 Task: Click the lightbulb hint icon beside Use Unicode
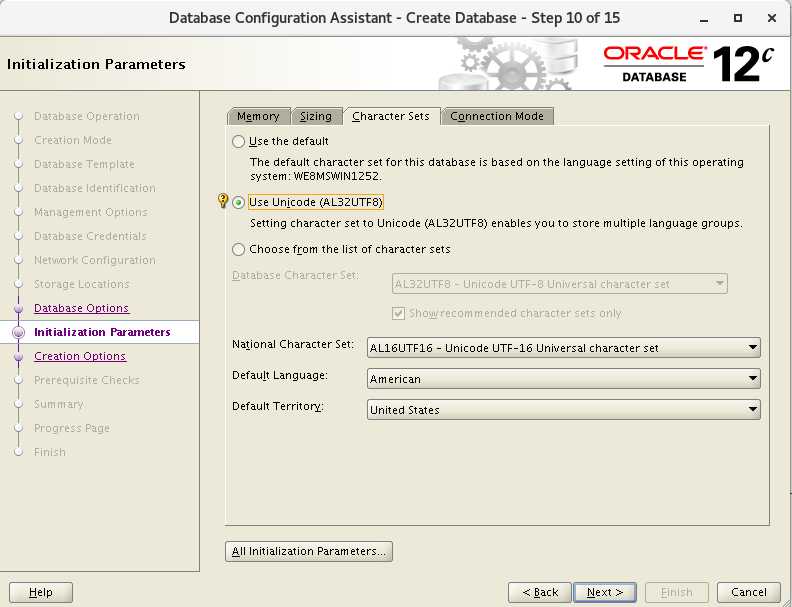click(x=223, y=201)
